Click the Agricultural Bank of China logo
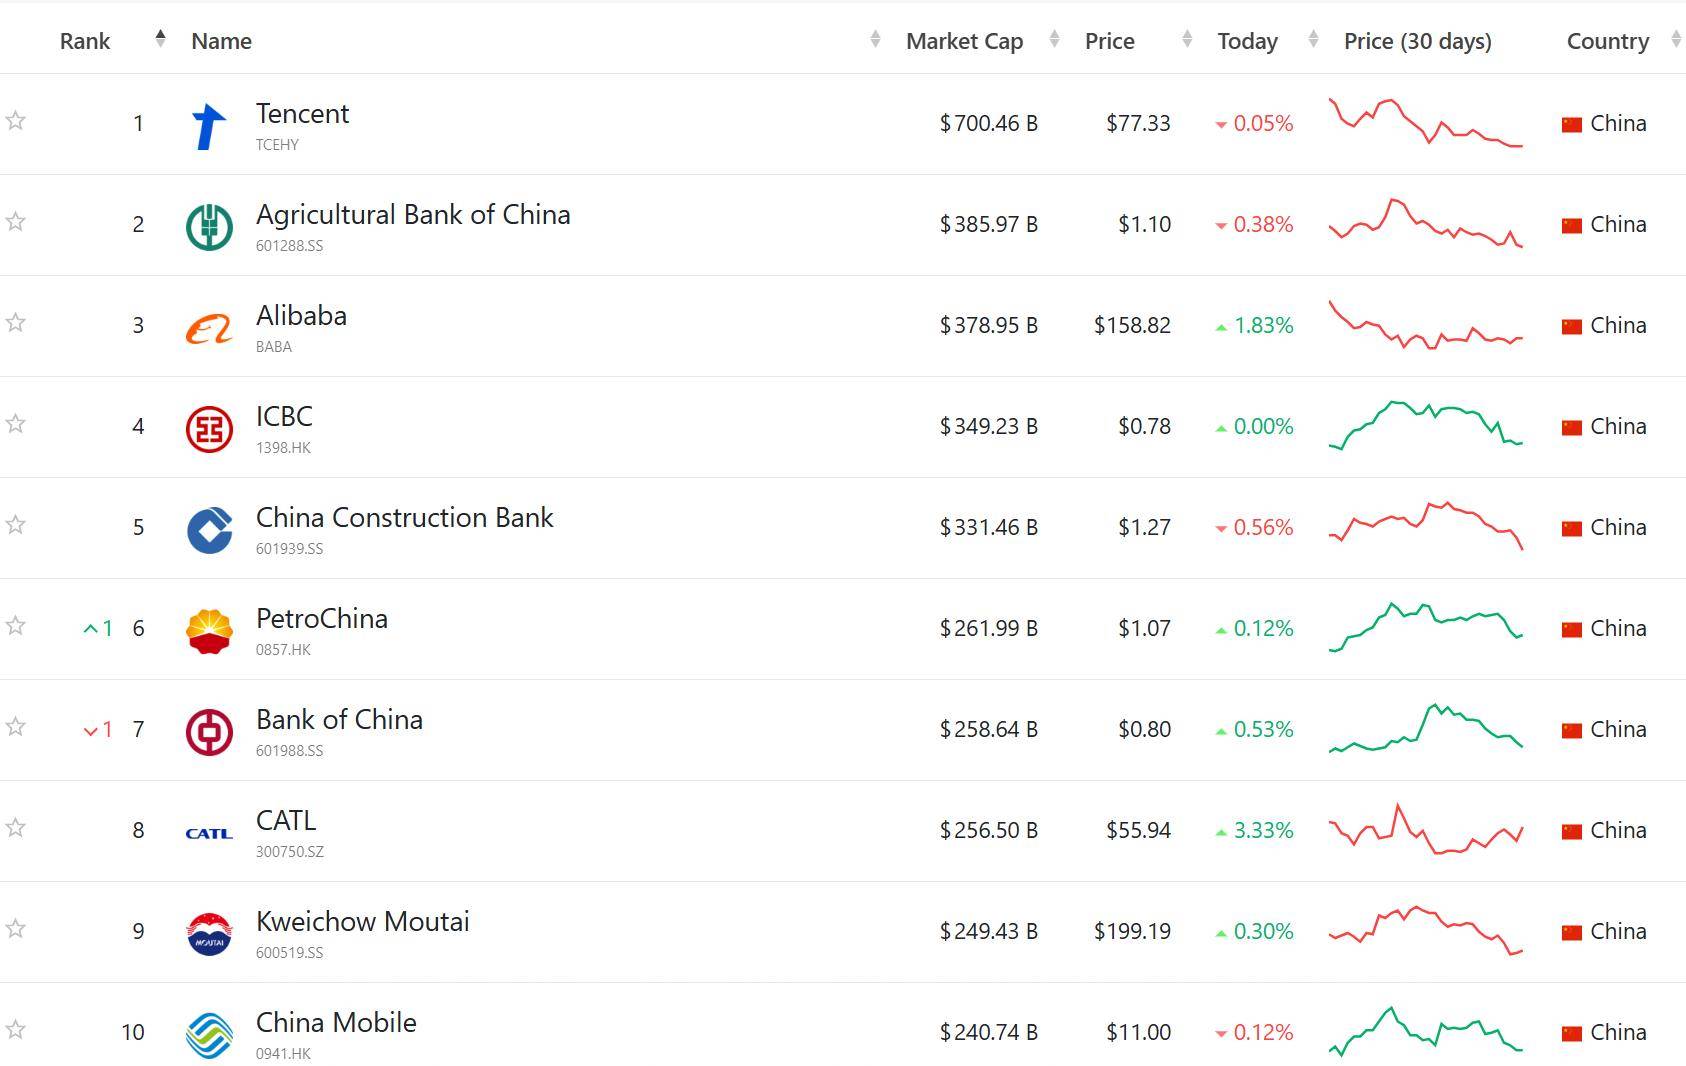1686x1066 pixels. tap(209, 226)
